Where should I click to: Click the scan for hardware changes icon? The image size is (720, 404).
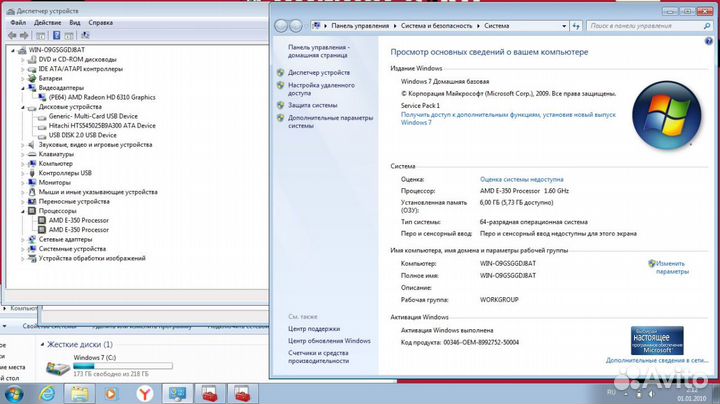tap(85, 35)
